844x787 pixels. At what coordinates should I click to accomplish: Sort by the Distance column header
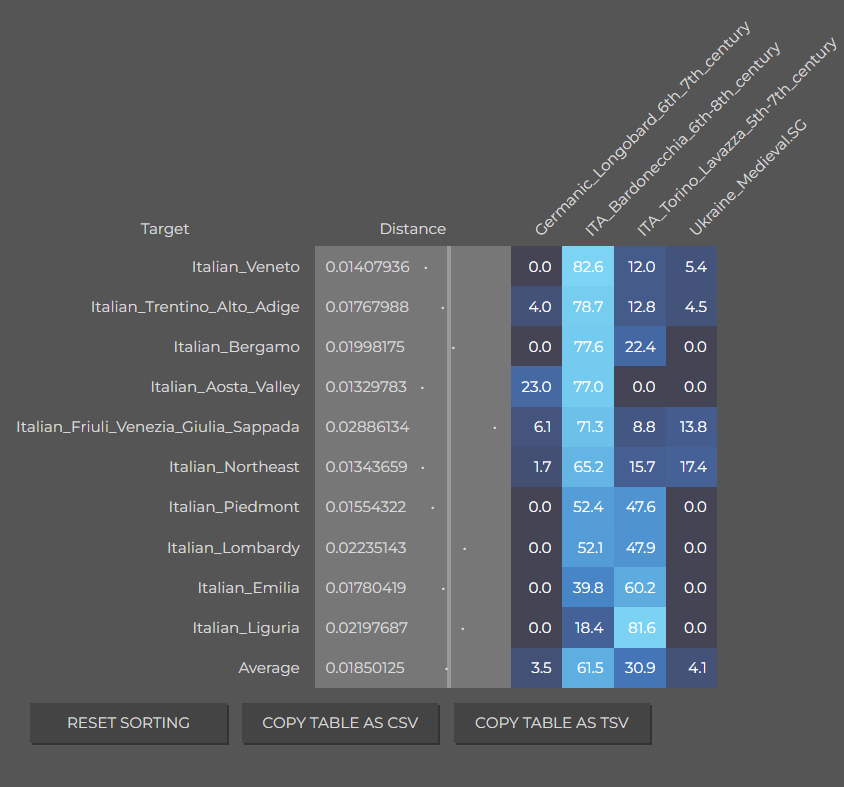[413, 229]
